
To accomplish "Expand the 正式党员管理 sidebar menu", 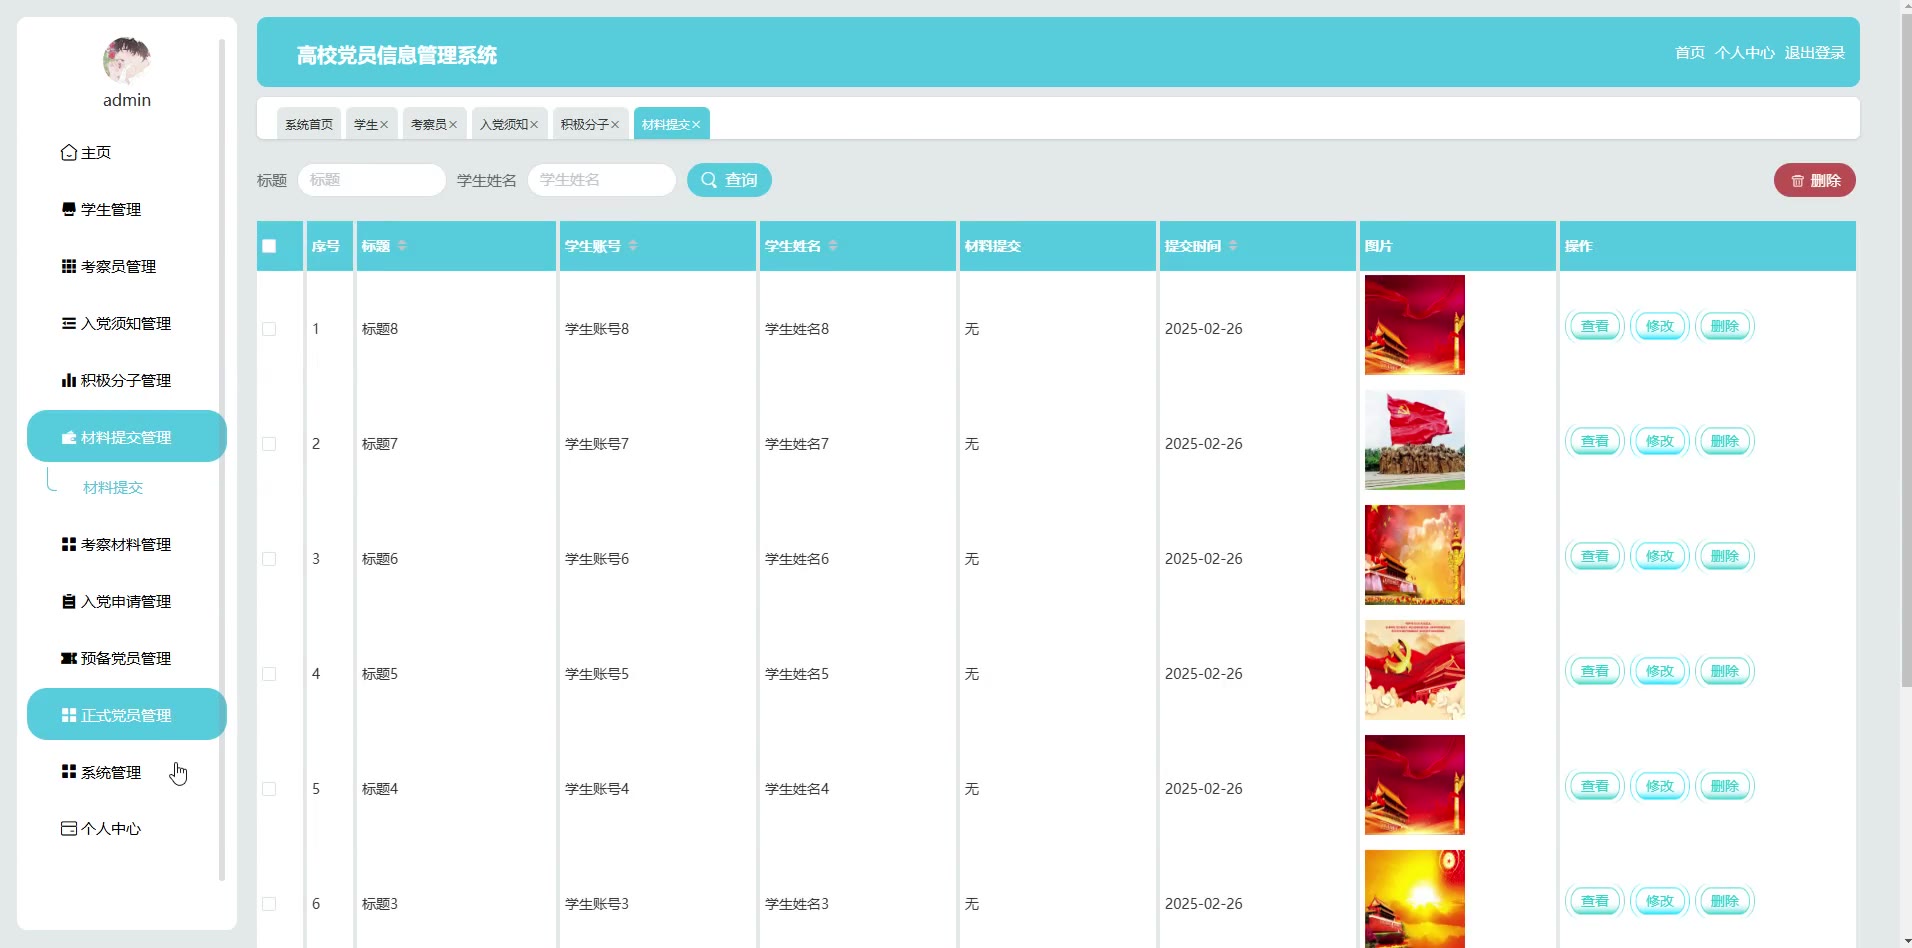I will click(127, 715).
